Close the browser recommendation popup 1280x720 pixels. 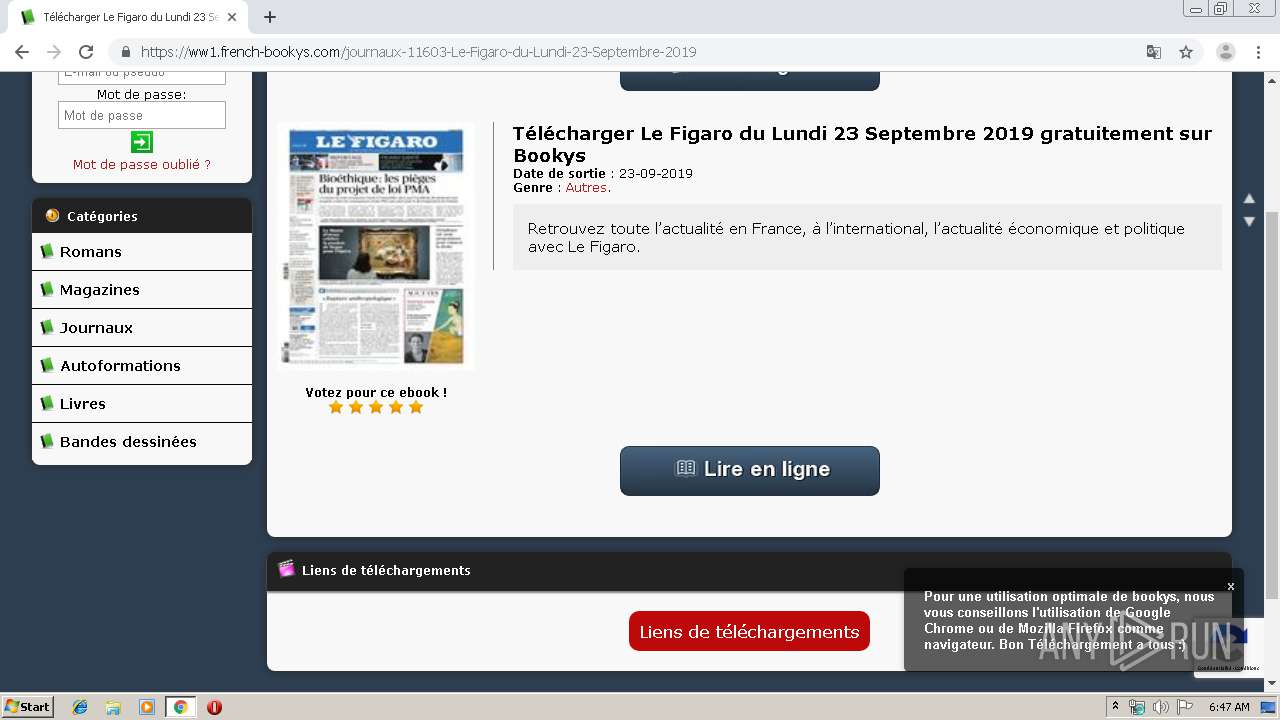pyautogui.click(x=1231, y=586)
